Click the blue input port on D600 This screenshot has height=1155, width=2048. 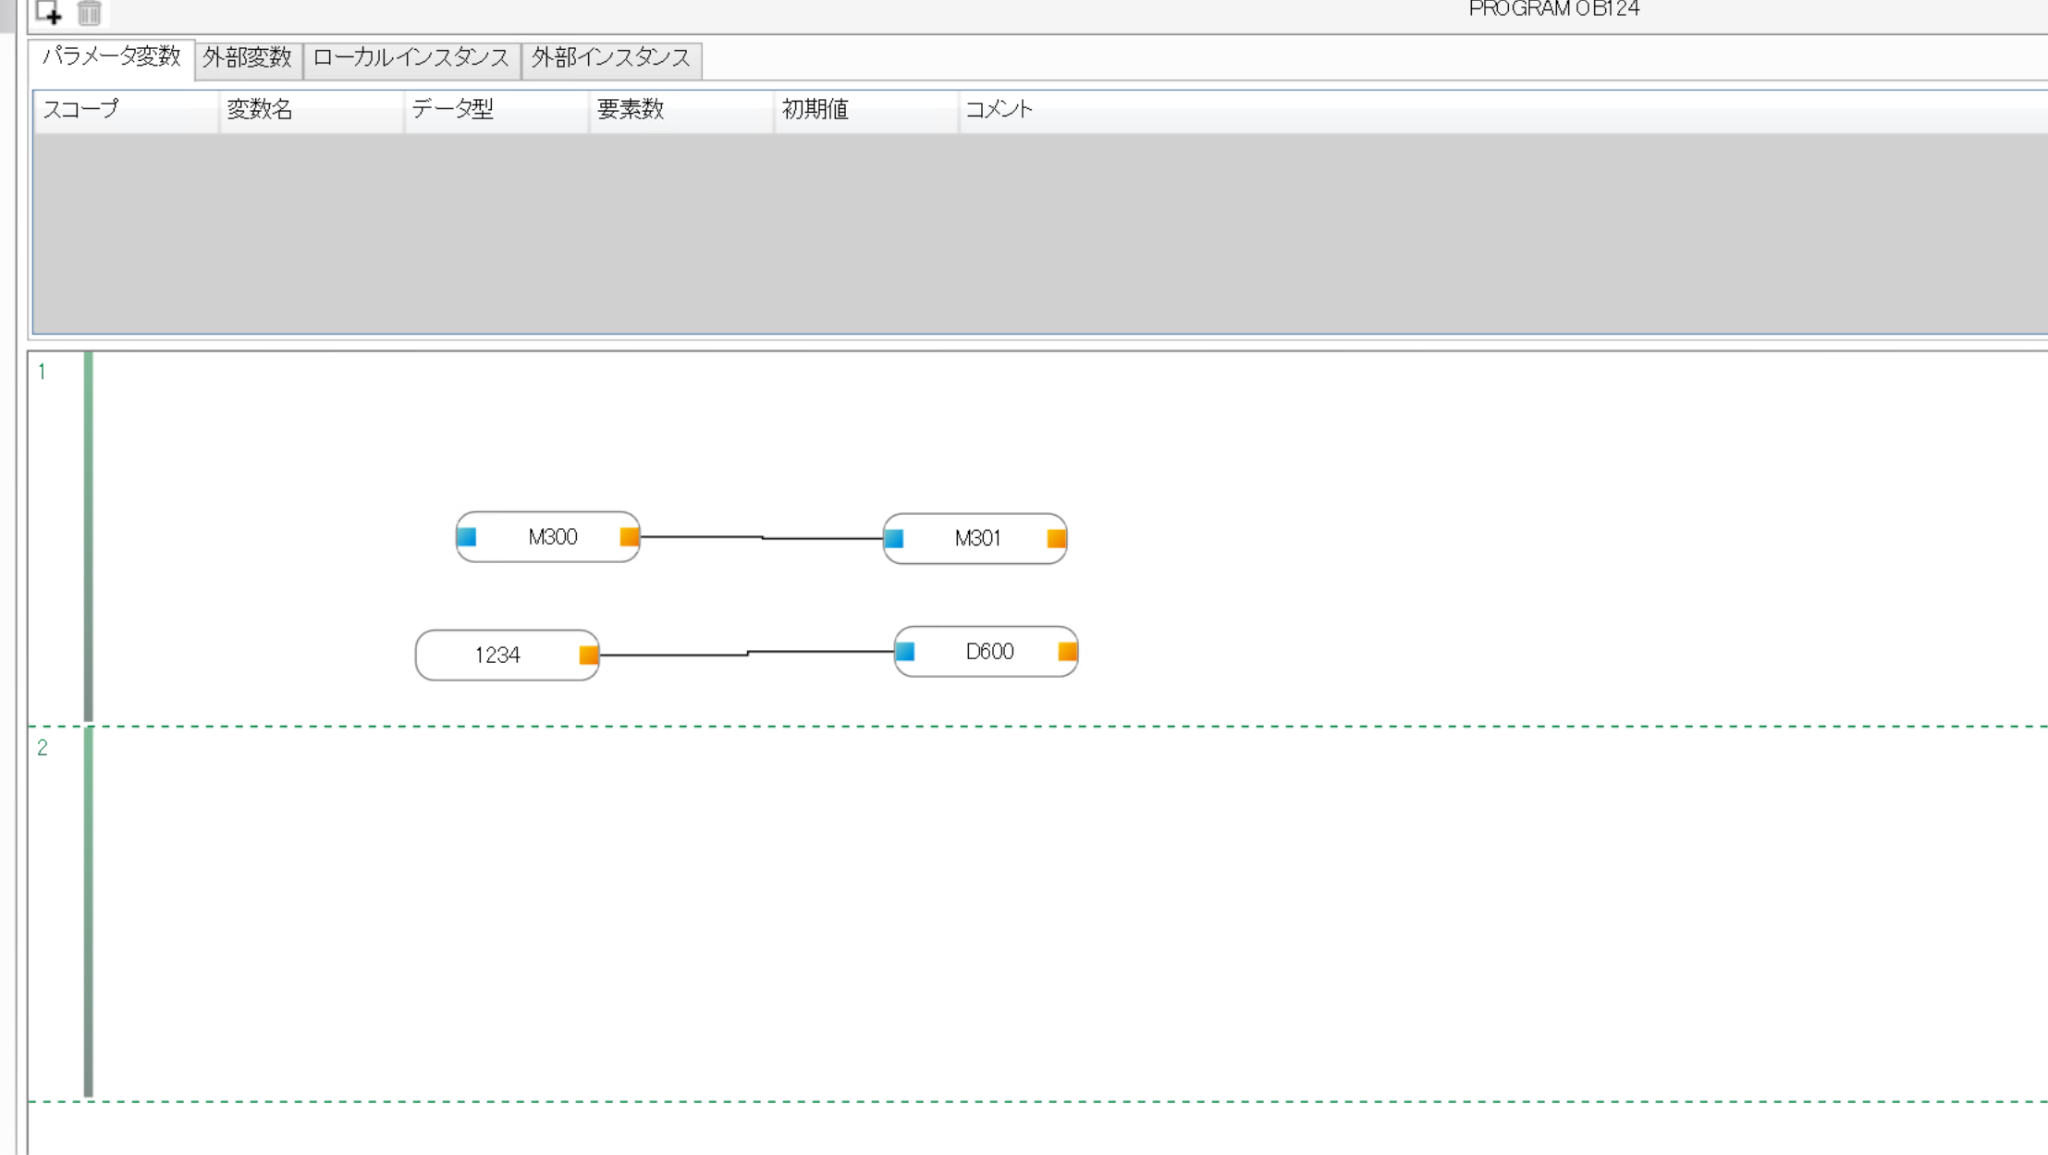[905, 652]
